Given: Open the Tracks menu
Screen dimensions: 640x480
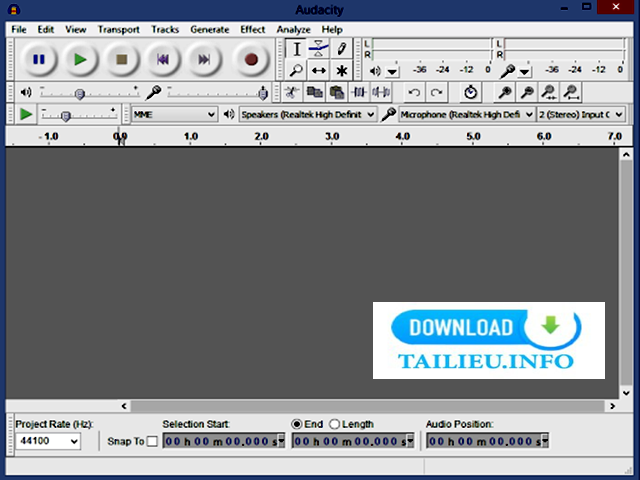Looking at the screenshot, I should click(x=165, y=29).
